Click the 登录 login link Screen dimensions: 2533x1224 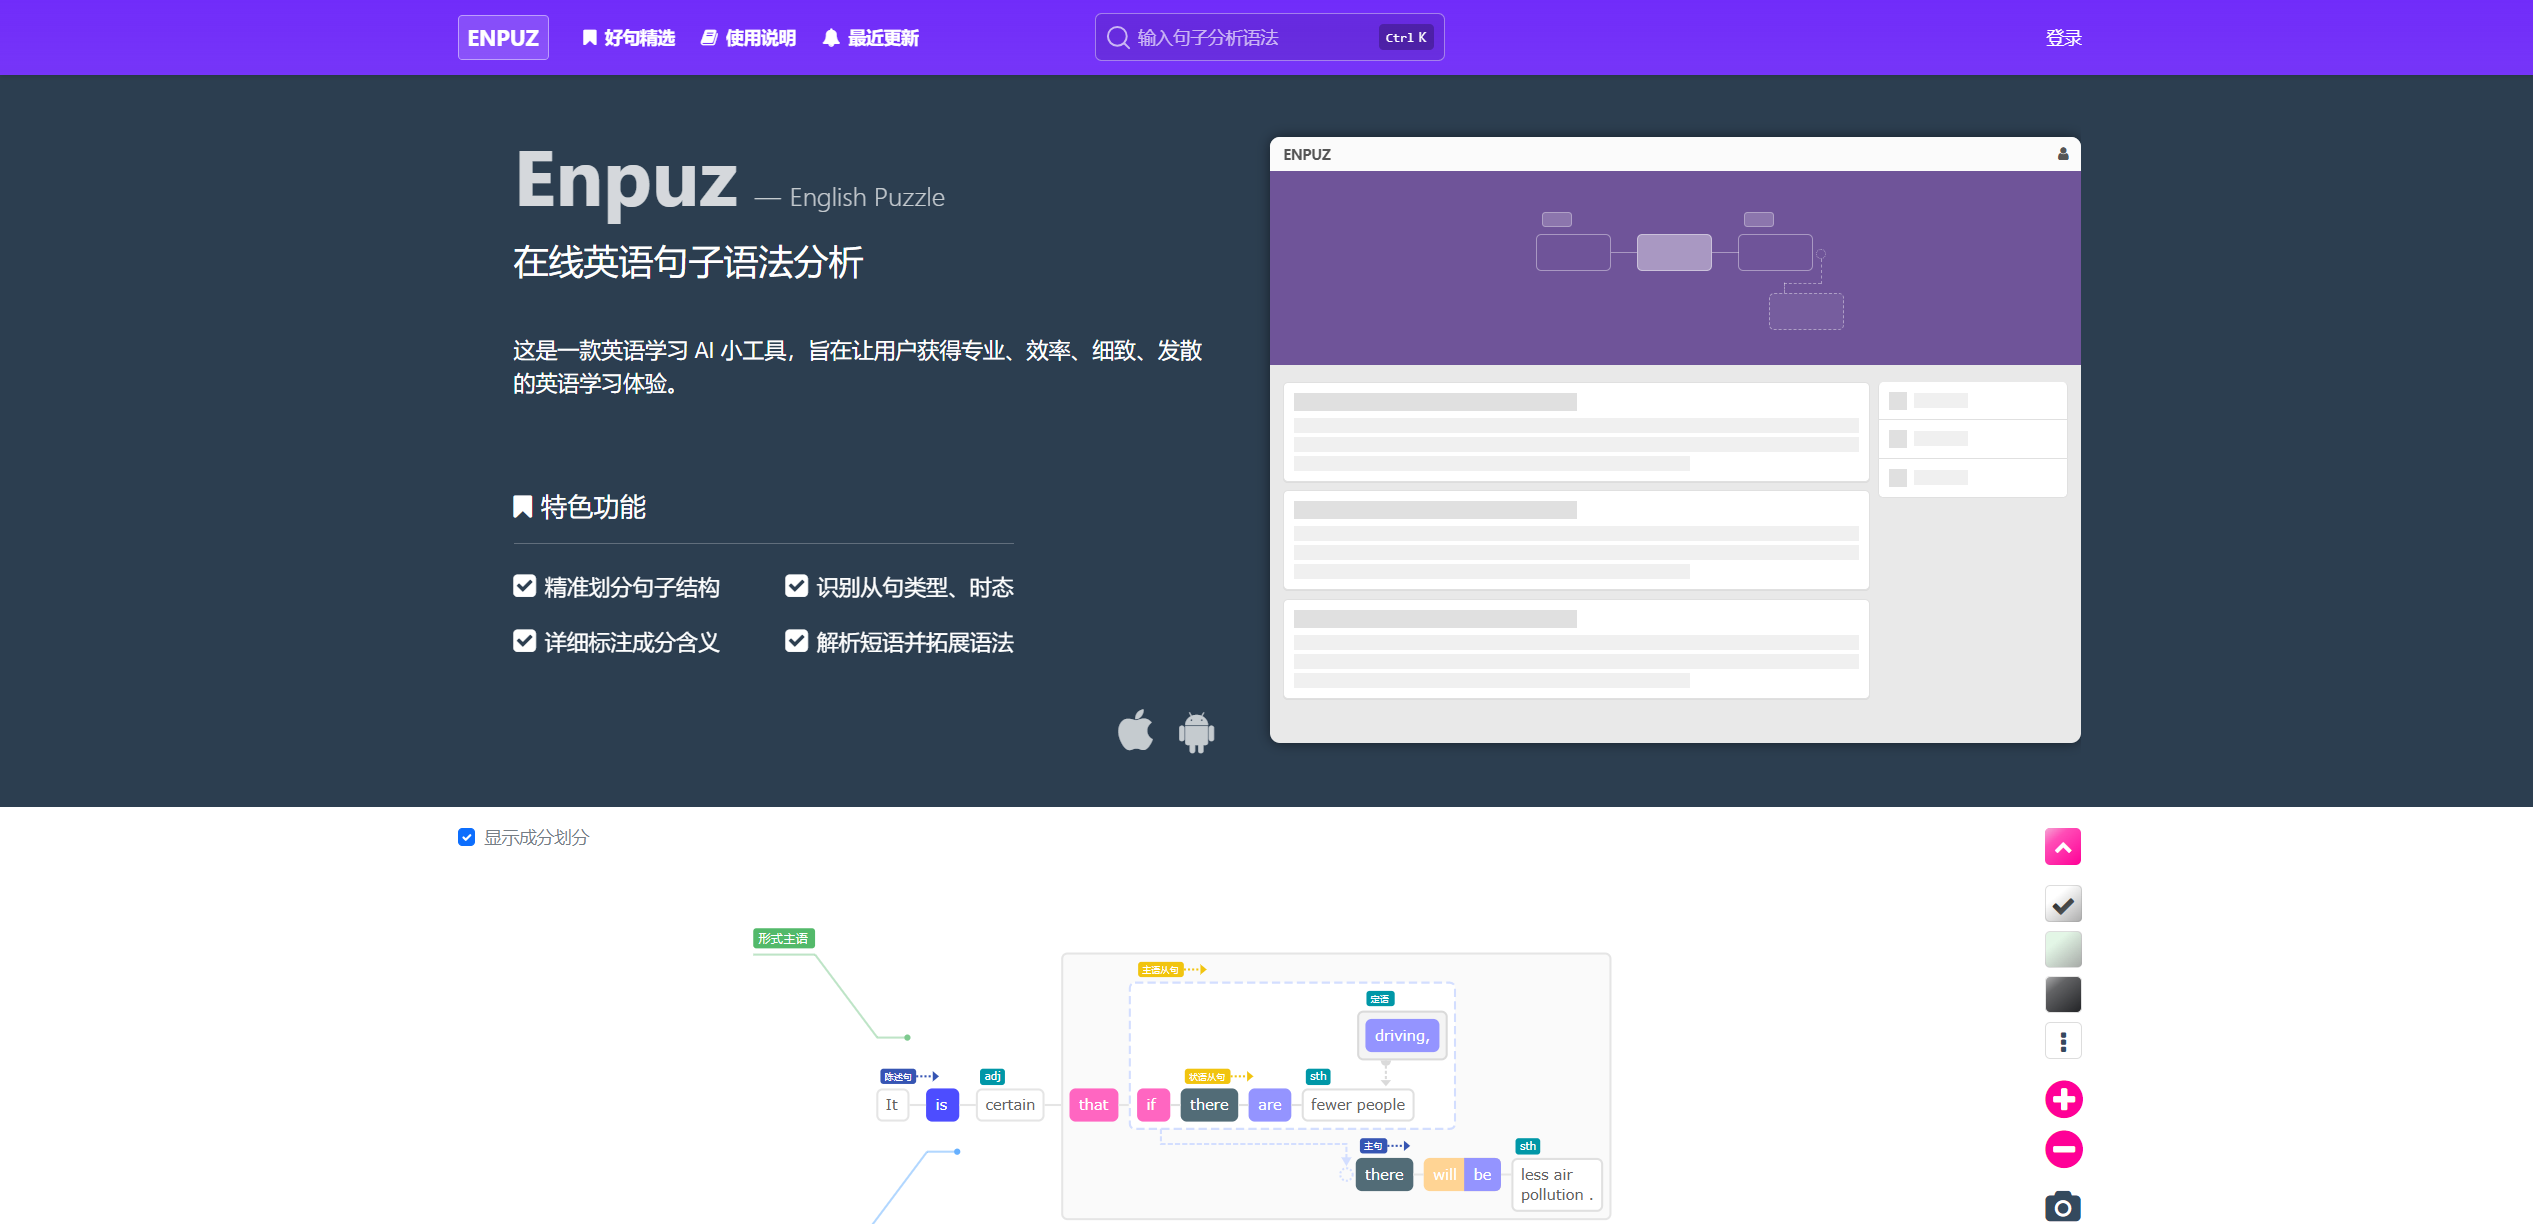pos(2063,37)
